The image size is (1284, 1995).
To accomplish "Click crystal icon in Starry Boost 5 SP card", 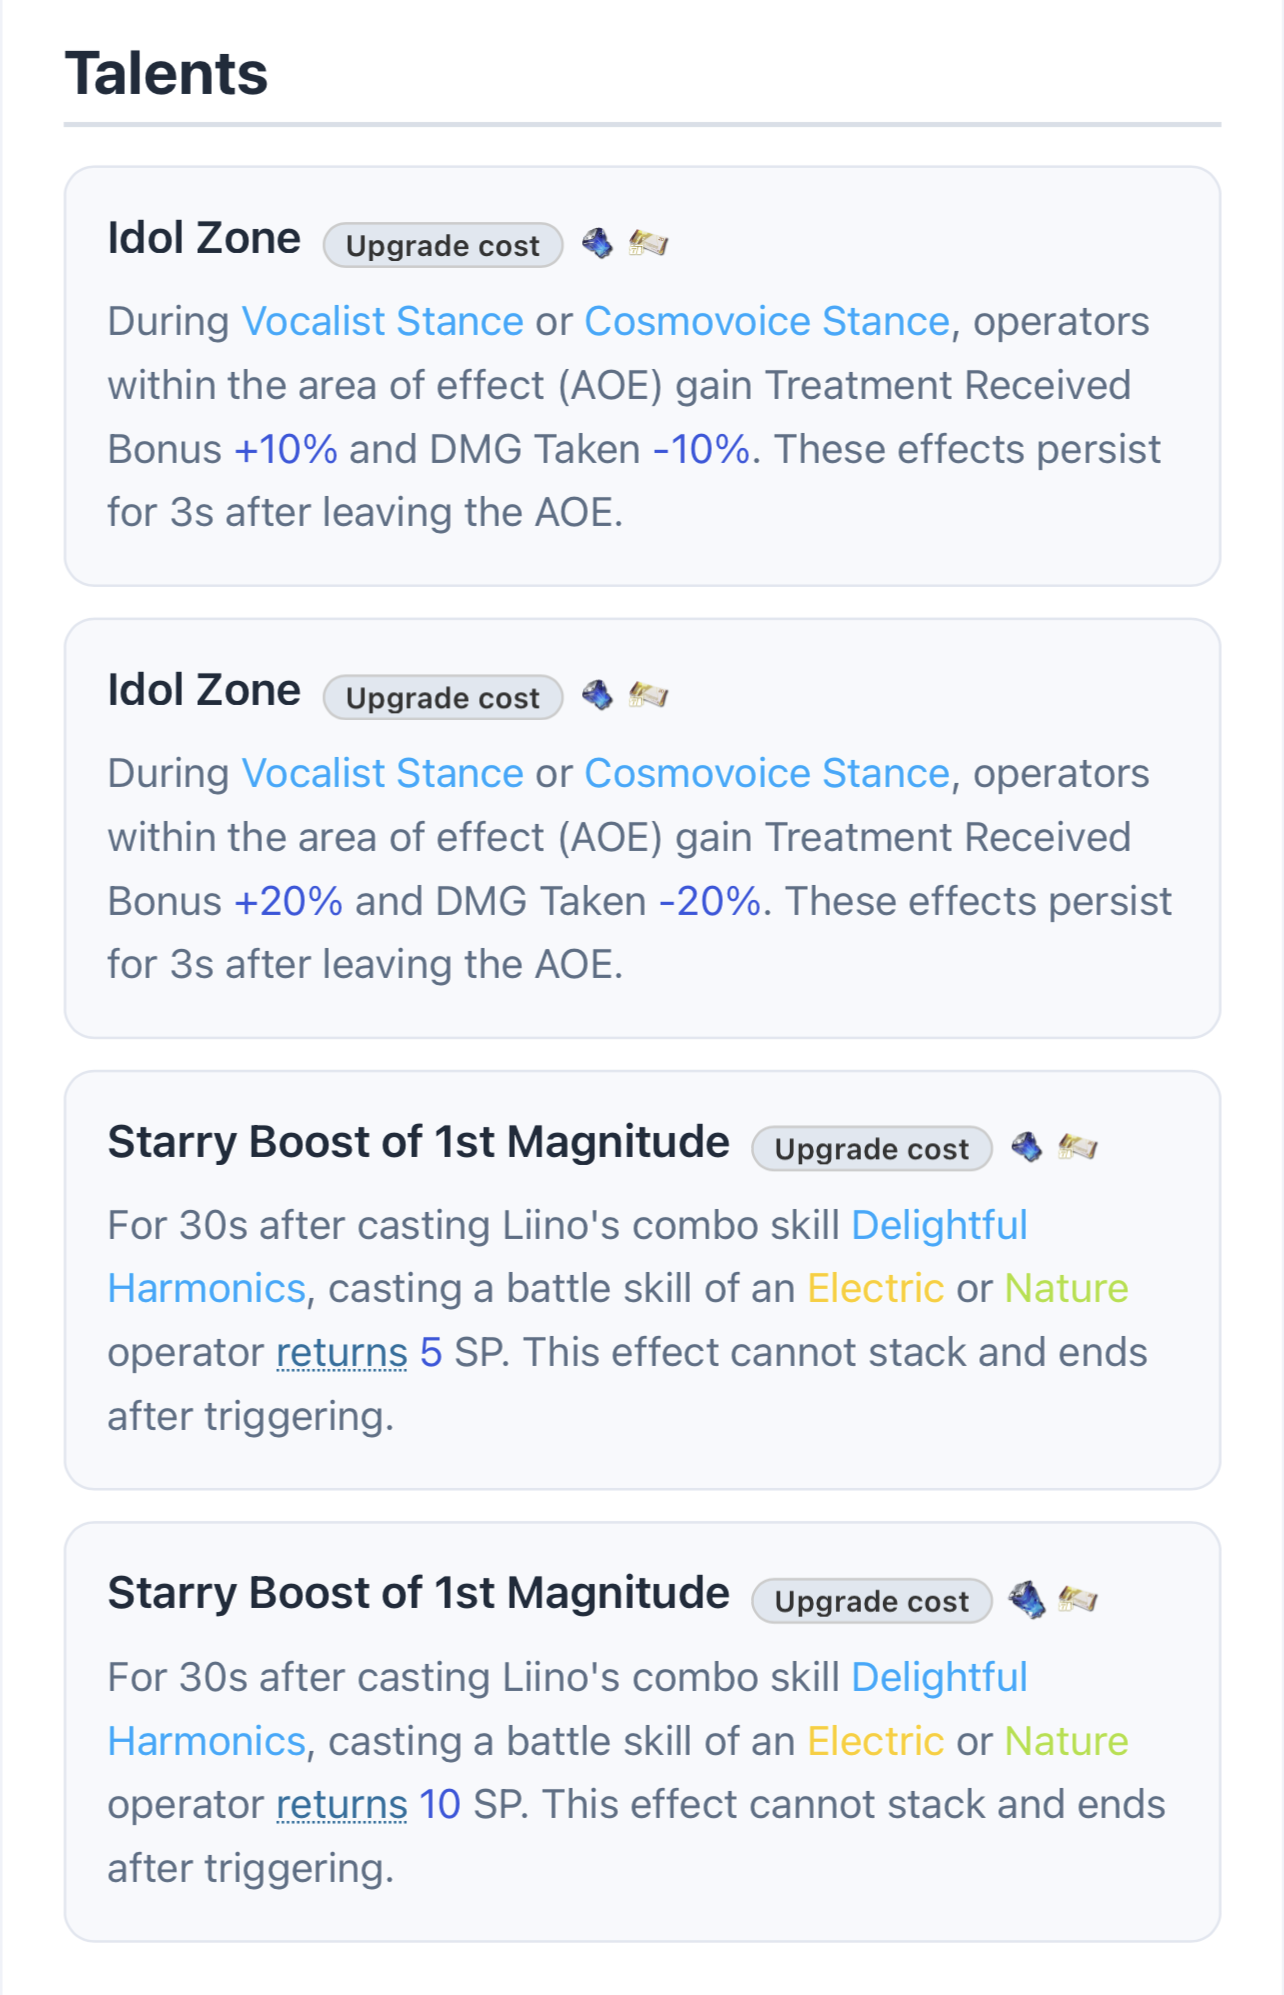I will point(1026,1147).
